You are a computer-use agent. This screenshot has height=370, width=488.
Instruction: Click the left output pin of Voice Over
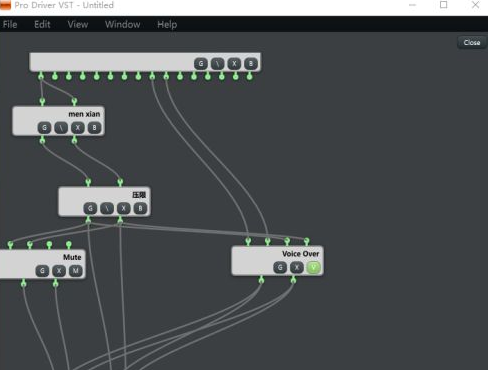(261, 280)
